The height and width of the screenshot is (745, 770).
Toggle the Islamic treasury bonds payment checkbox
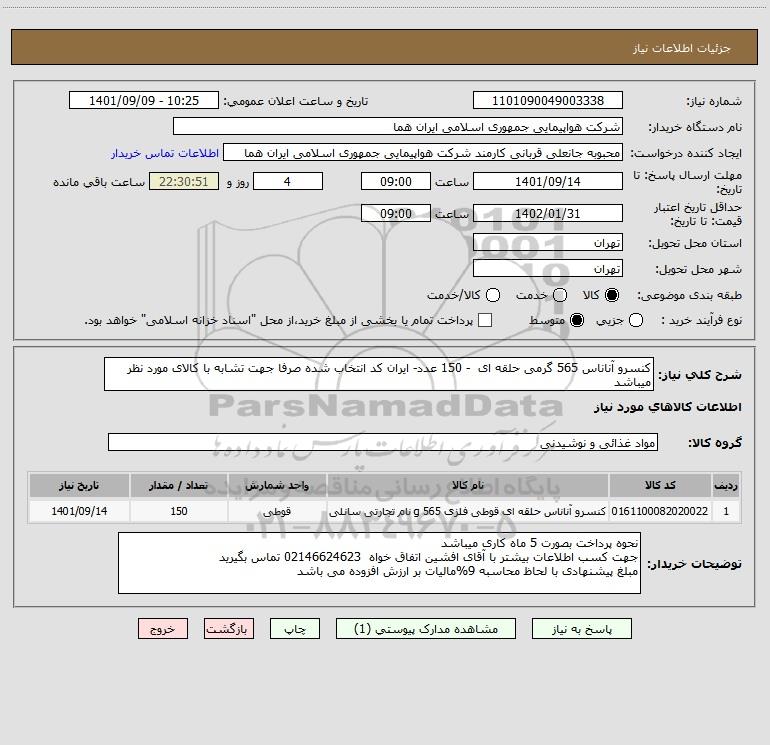[x=485, y=320]
